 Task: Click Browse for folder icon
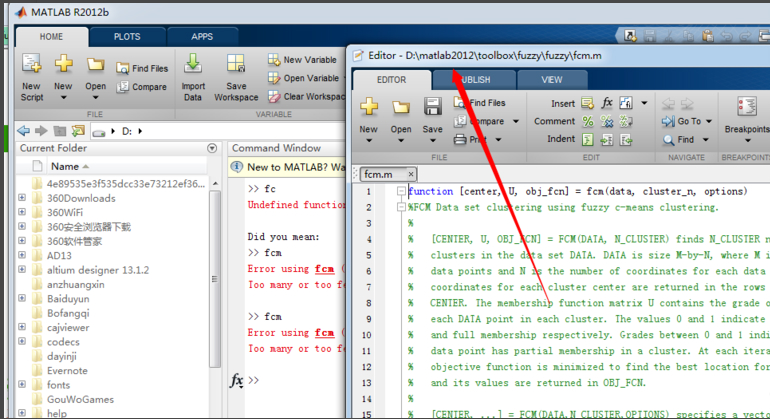click(78, 131)
